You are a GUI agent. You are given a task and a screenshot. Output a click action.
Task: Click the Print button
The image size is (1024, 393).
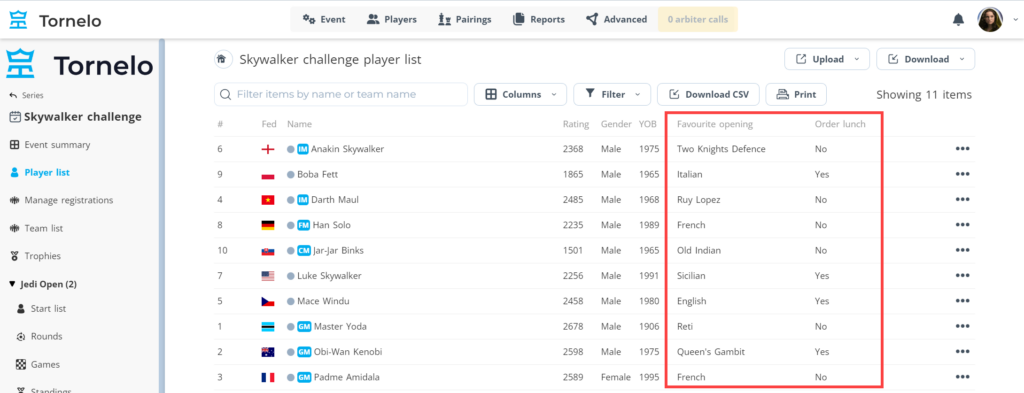(796, 95)
